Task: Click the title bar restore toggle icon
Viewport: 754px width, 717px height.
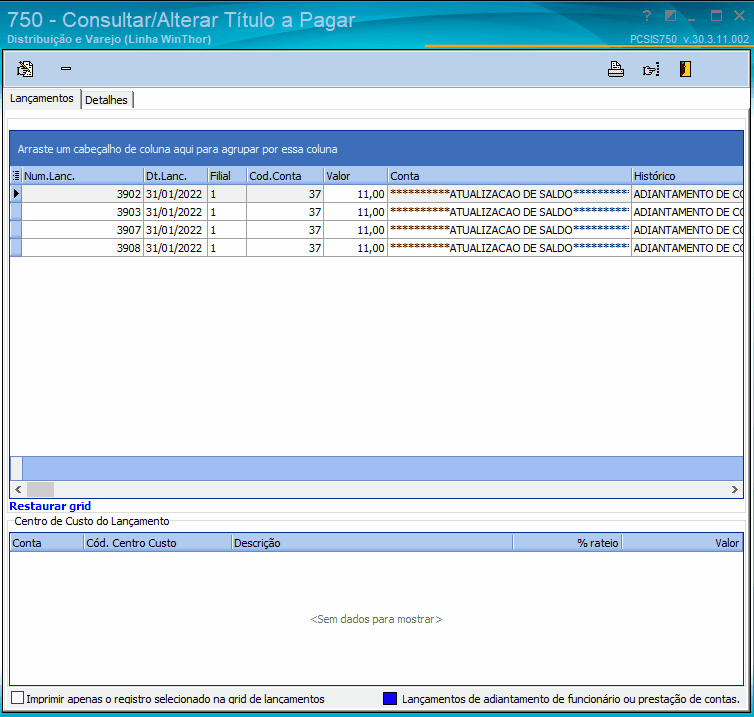Action: click(670, 16)
